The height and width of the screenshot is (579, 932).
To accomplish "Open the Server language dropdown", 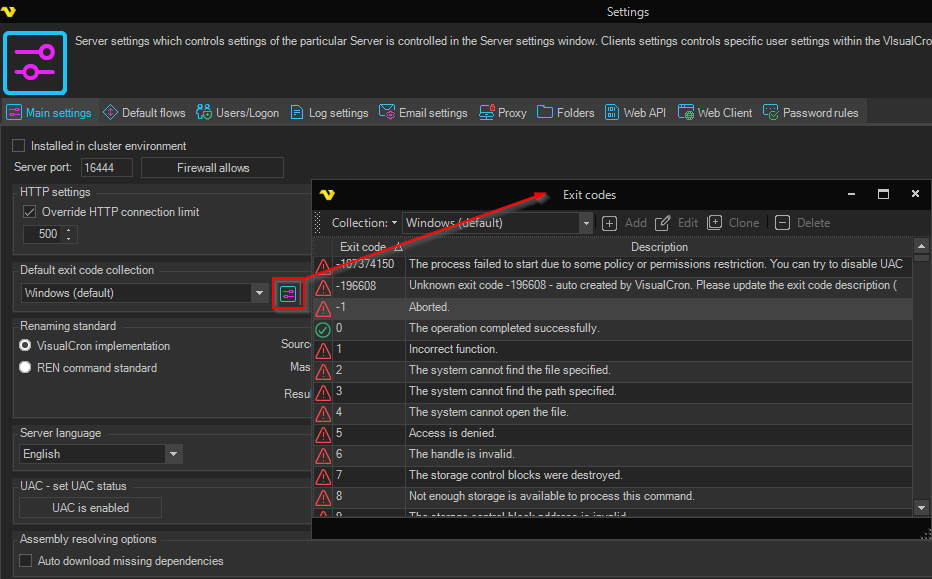I will pyautogui.click(x=174, y=454).
